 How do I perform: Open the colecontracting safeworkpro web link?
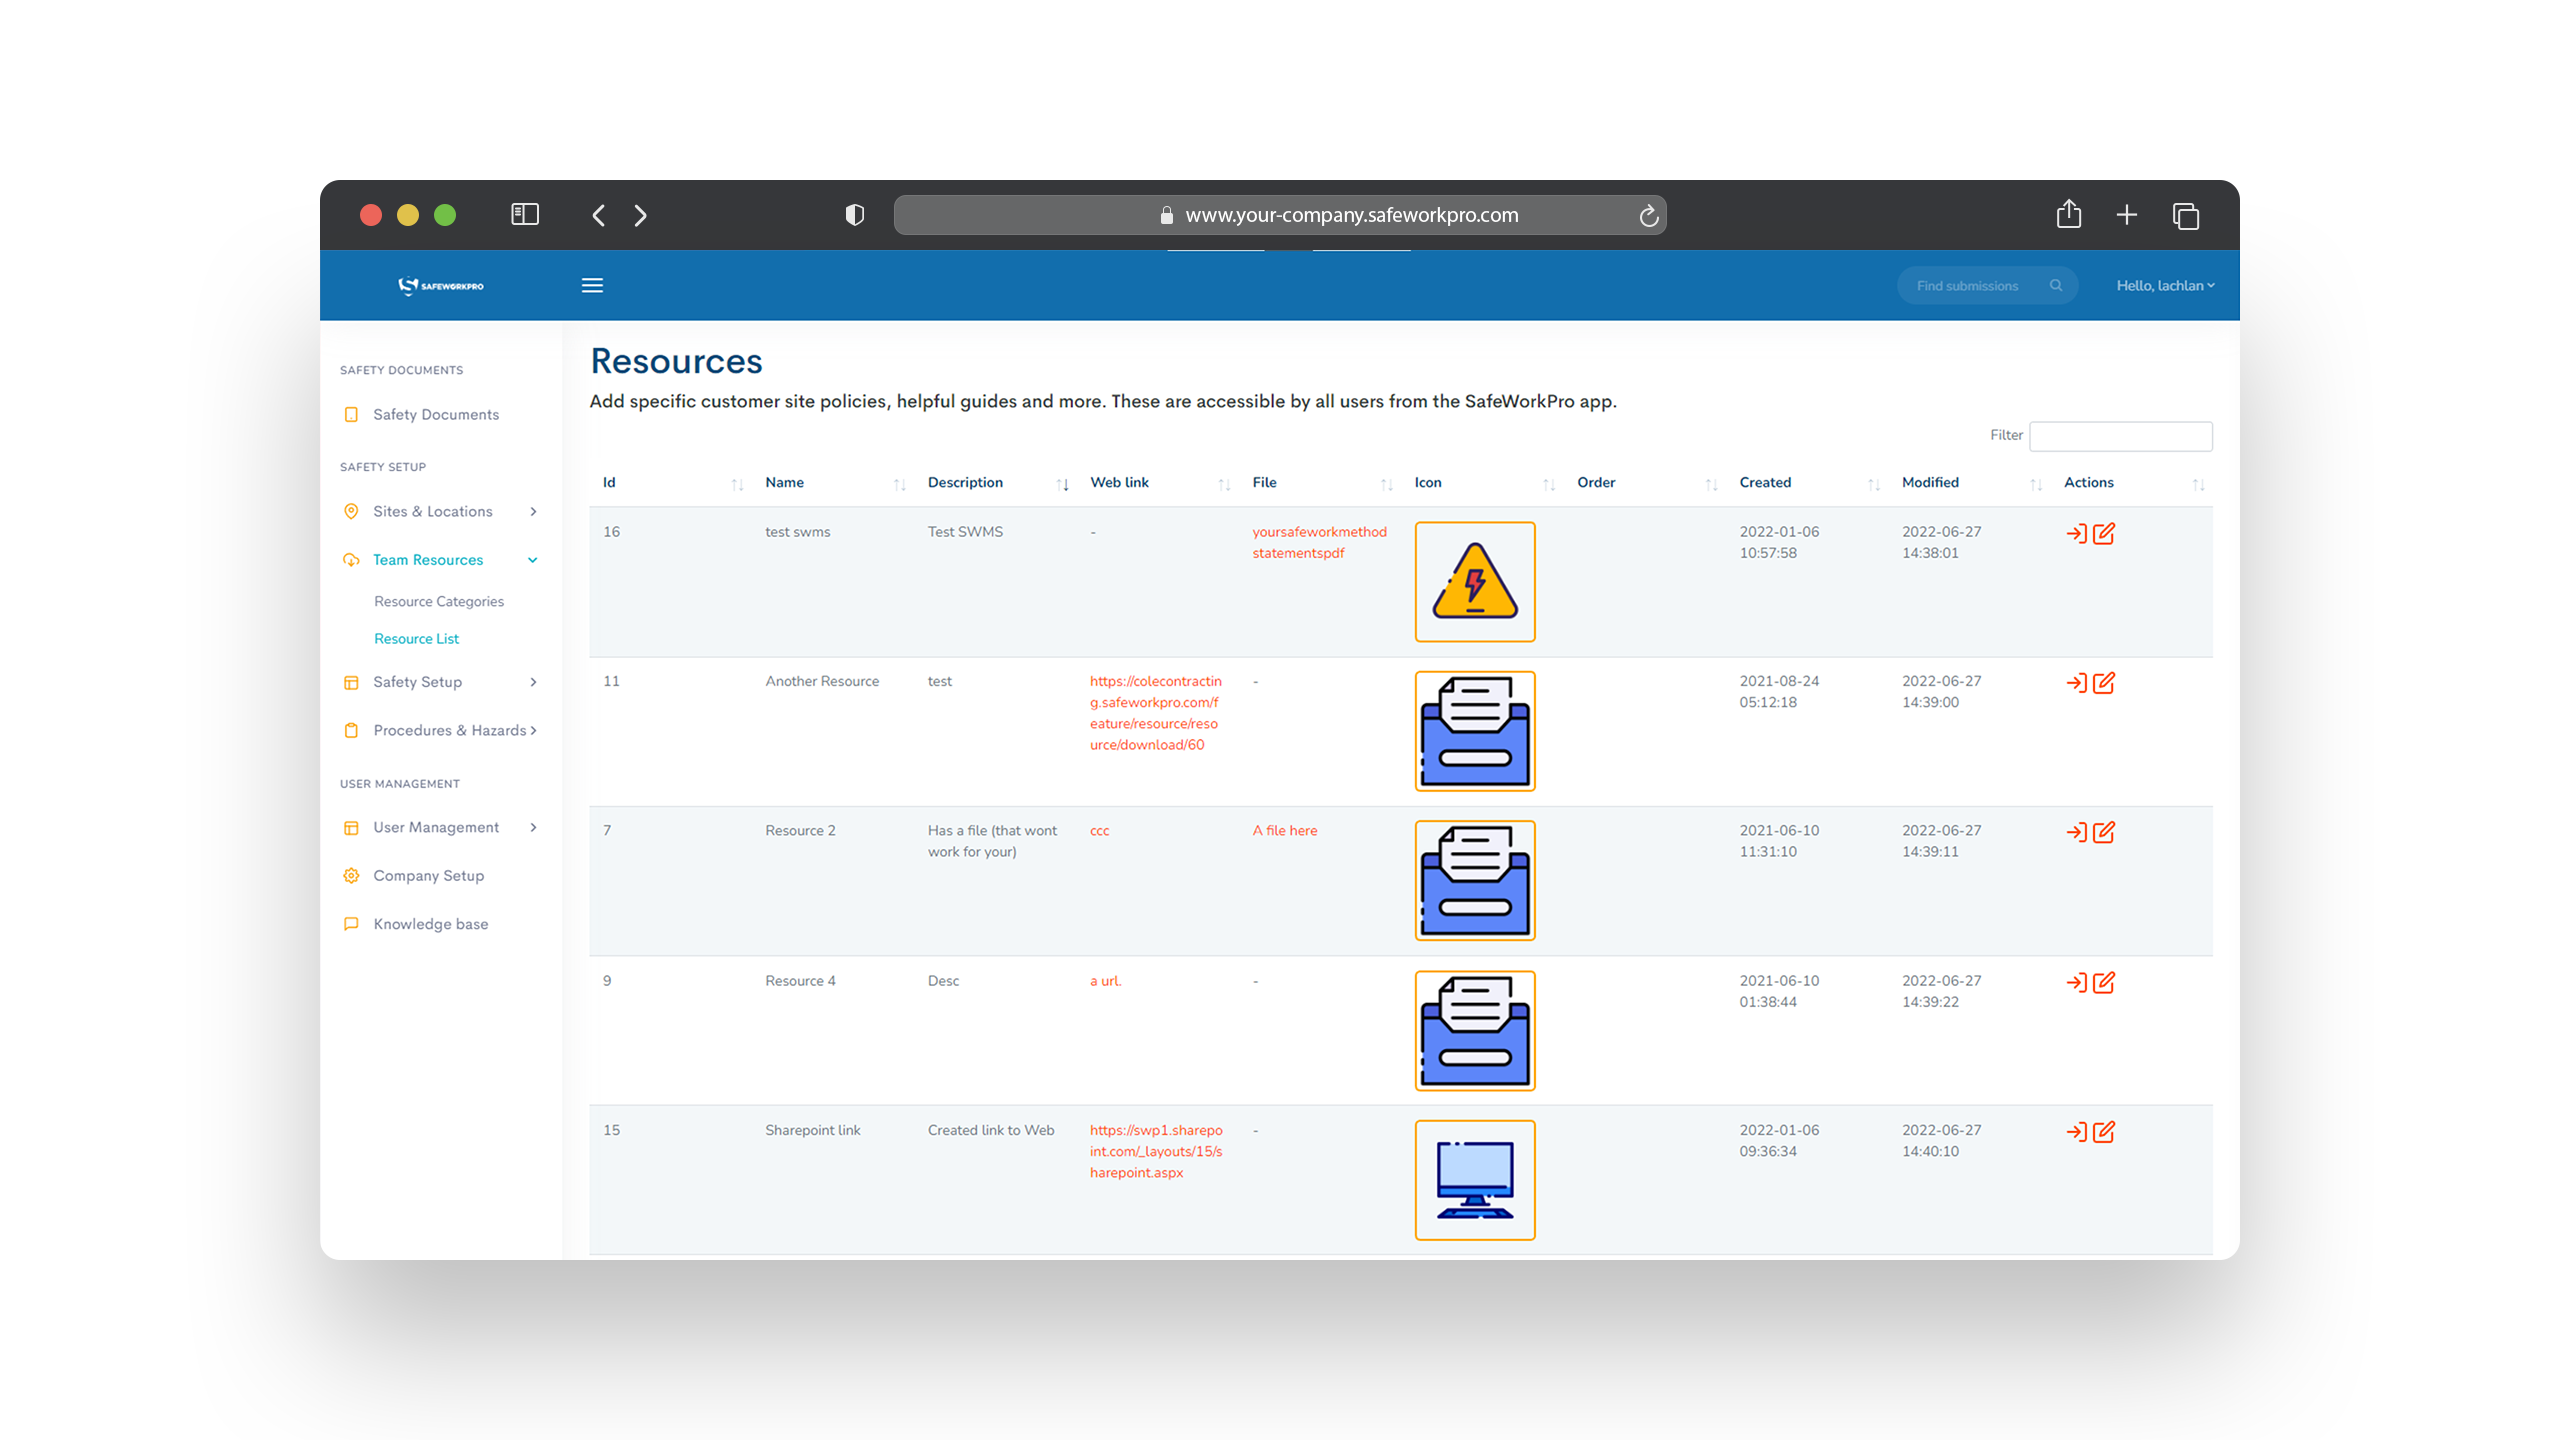pos(1156,714)
